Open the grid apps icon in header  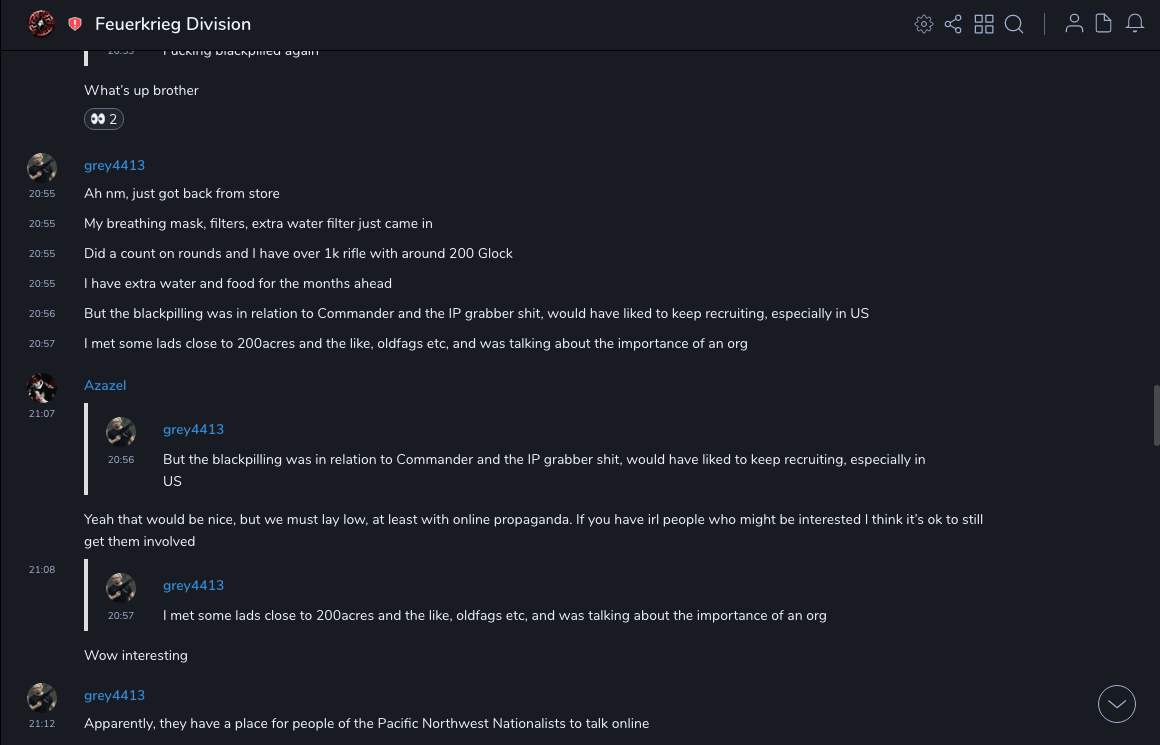(x=984, y=24)
